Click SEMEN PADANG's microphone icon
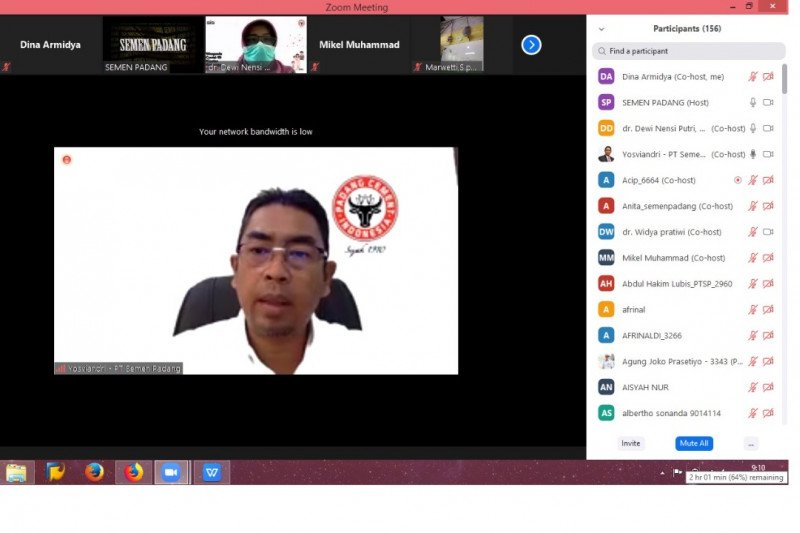Viewport: 800px width, 533px height. (753, 102)
